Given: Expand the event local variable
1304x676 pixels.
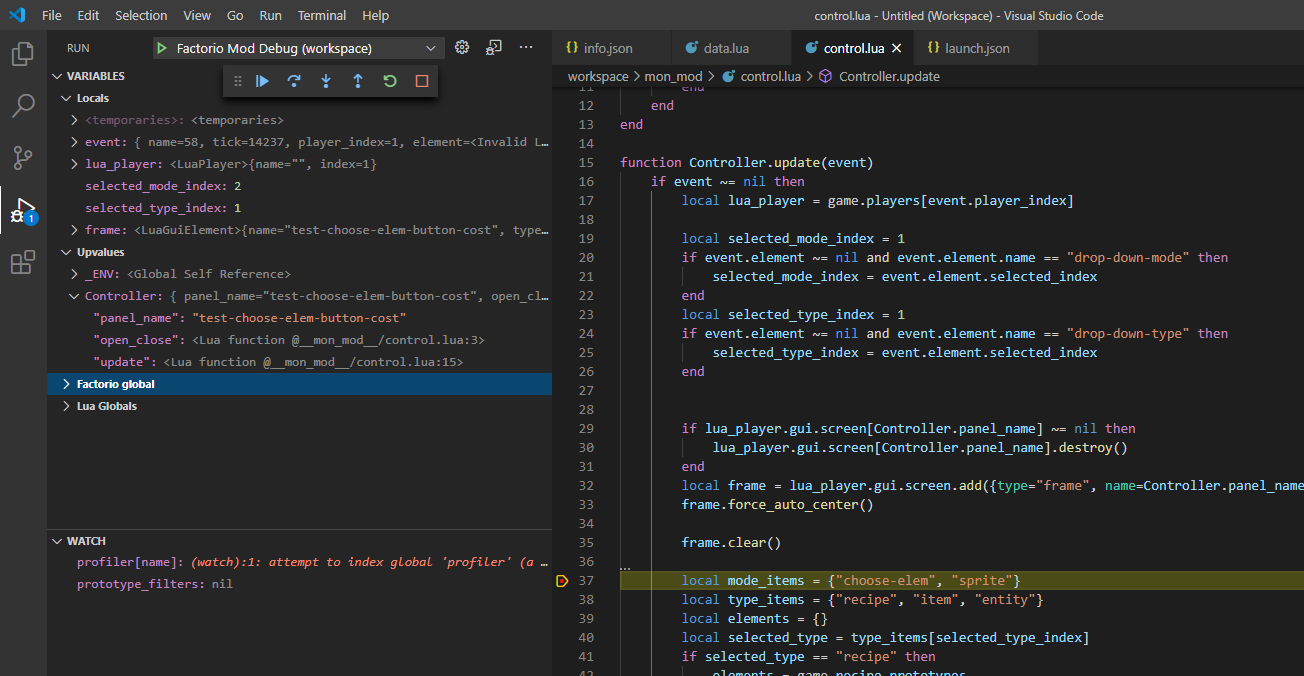Looking at the screenshot, I should click(x=75, y=142).
